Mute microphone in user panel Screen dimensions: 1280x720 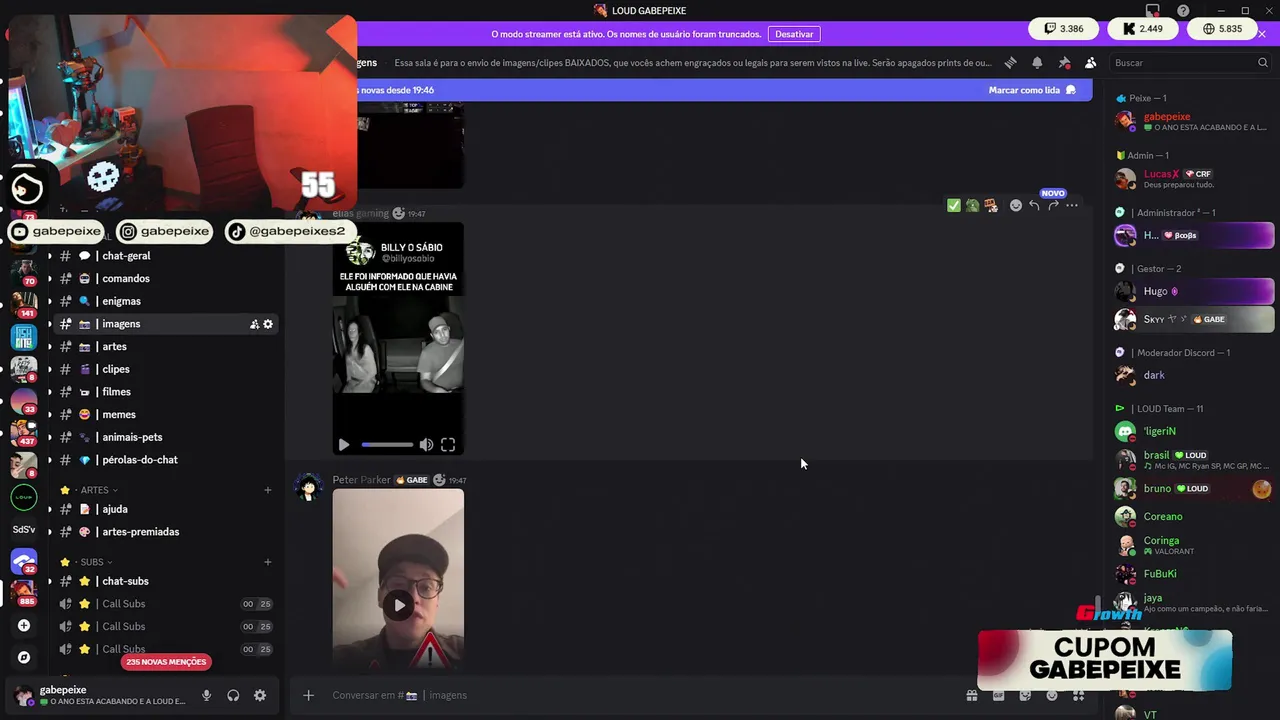(x=206, y=695)
